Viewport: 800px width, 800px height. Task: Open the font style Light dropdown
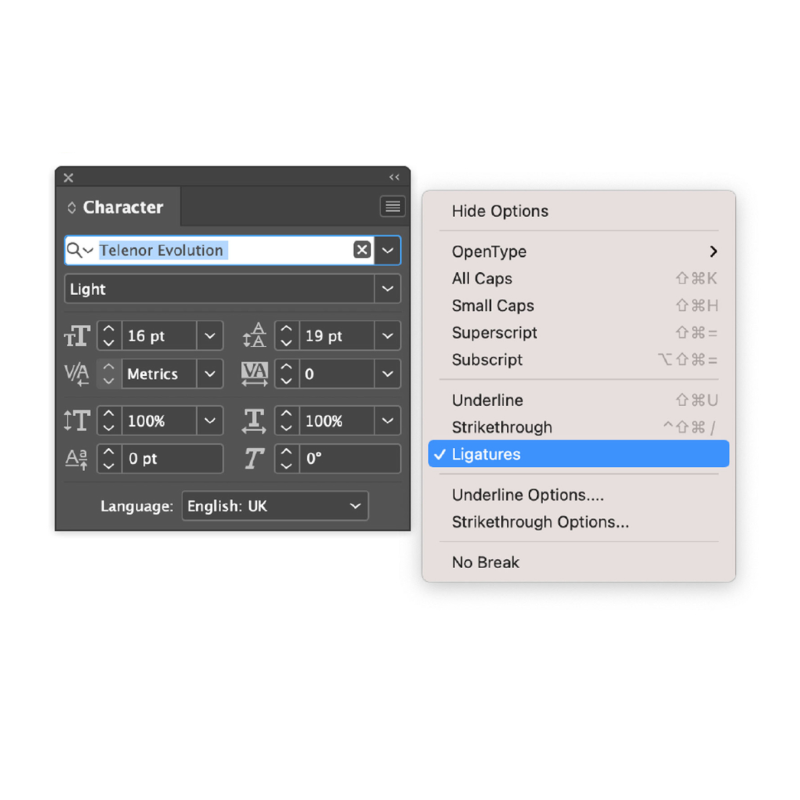(388, 289)
